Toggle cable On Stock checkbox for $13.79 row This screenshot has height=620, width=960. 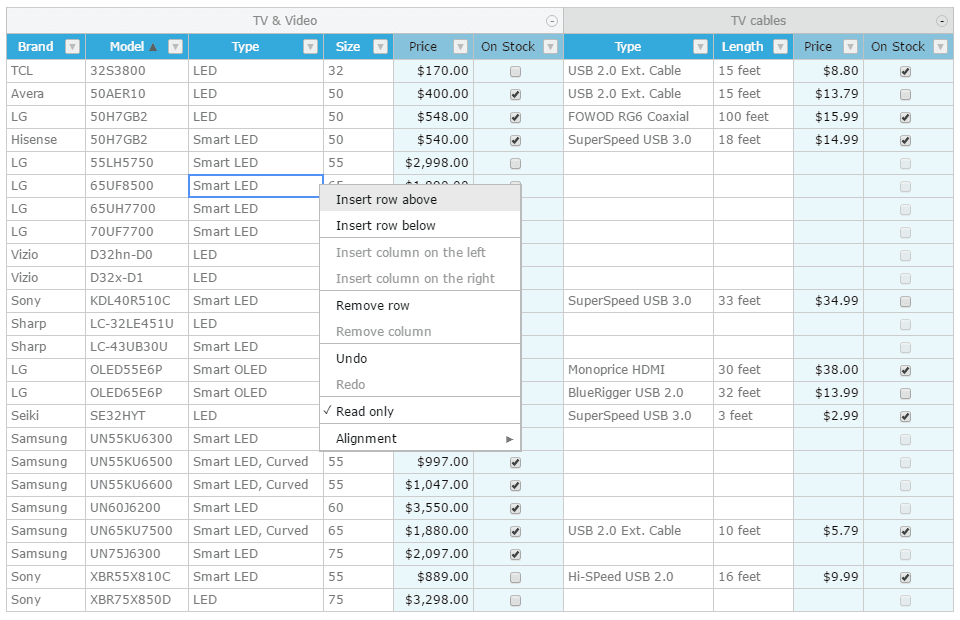(906, 95)
